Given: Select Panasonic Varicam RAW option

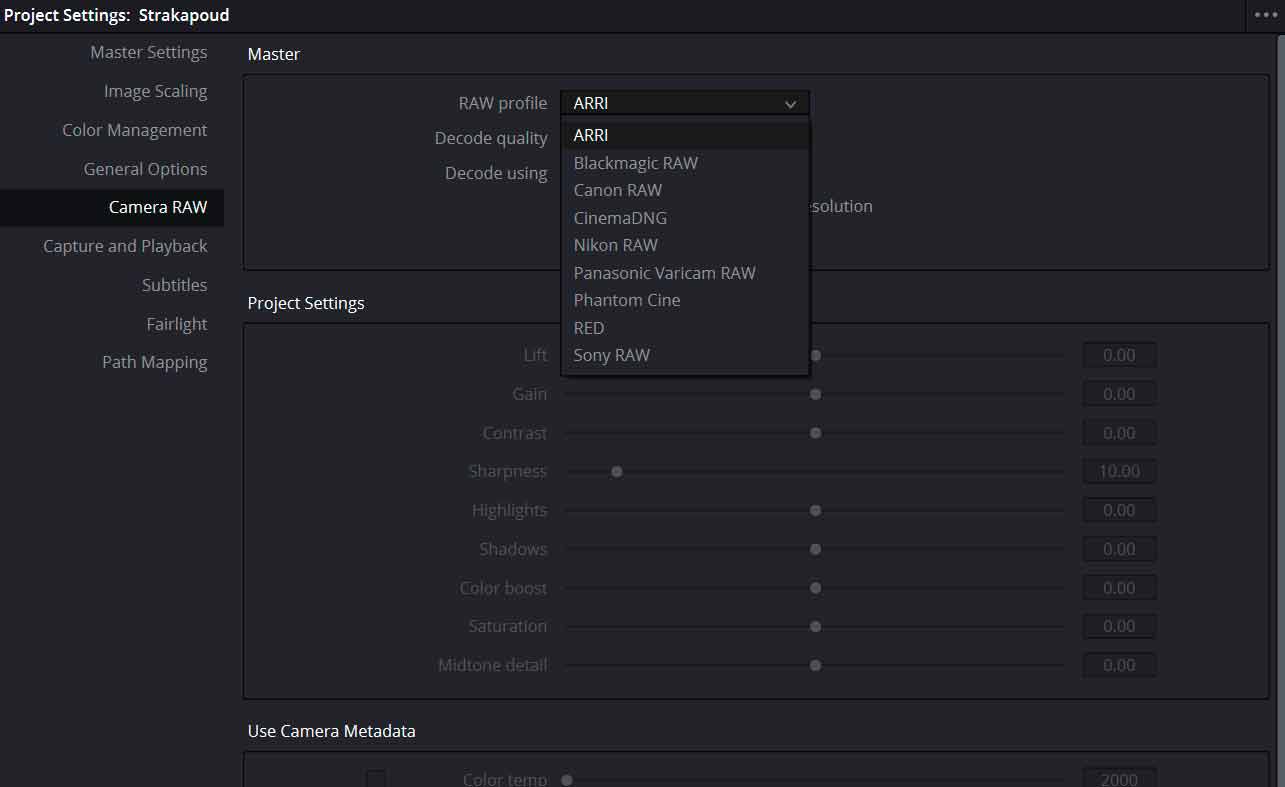Looking at the screenshot, I should click(x=664, y=273).
